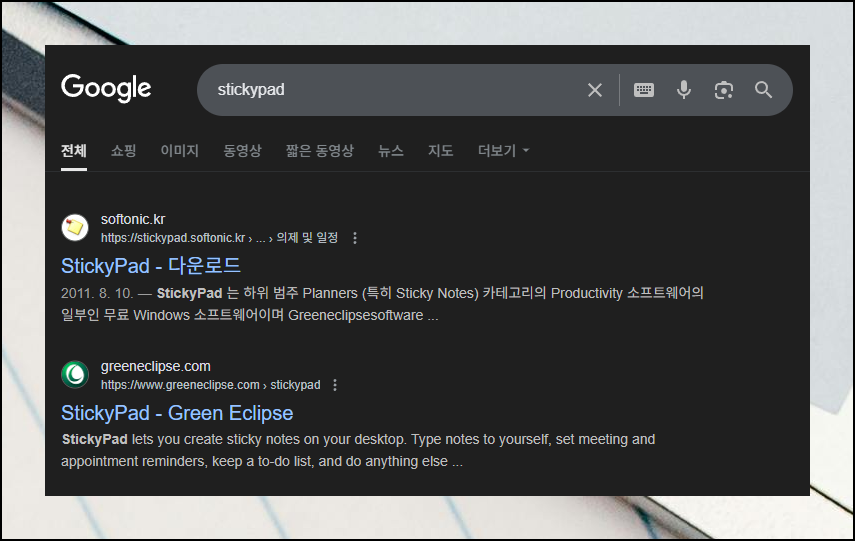Switch to the 쇼핑 tab
Viewport: 855px width, 541px height.
coord(123,151)
